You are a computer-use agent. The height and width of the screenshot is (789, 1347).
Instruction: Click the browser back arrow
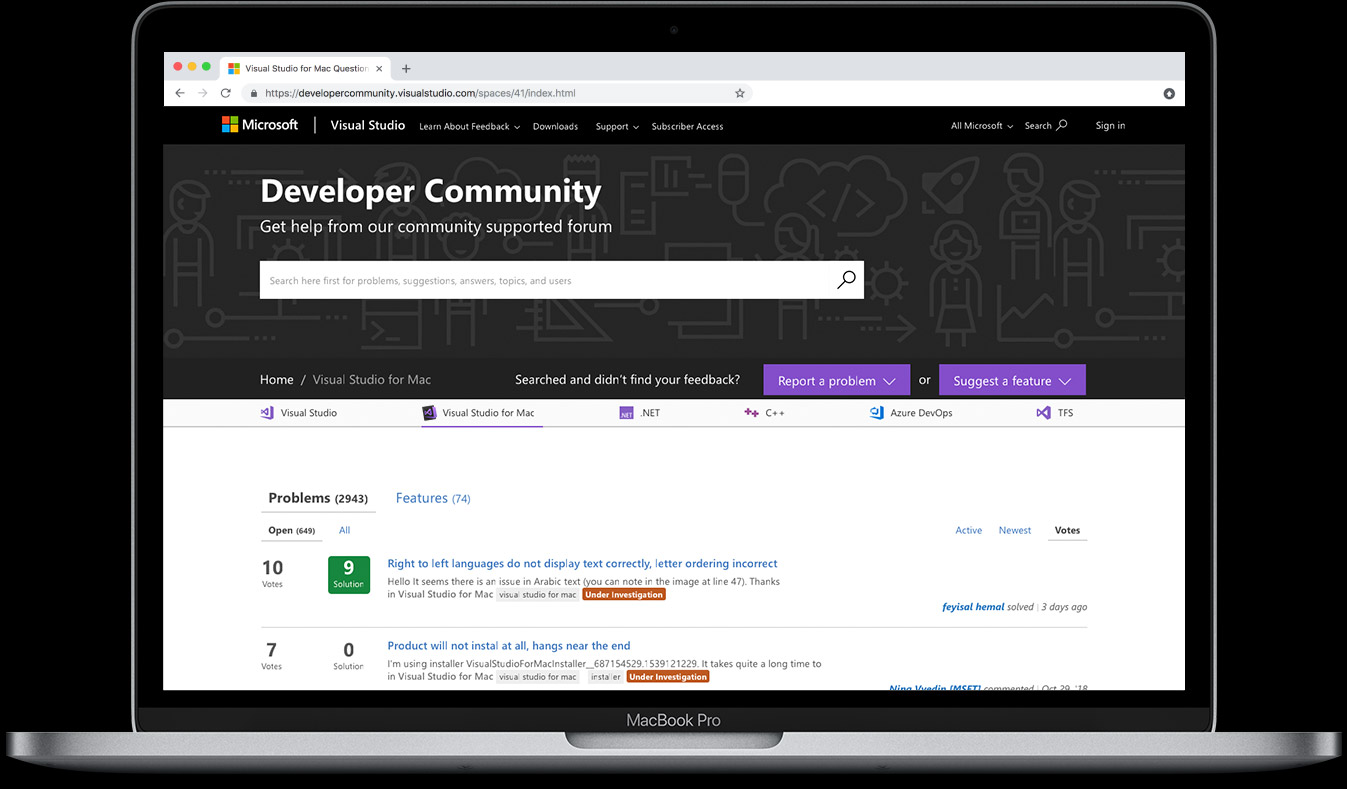(180, 93)
